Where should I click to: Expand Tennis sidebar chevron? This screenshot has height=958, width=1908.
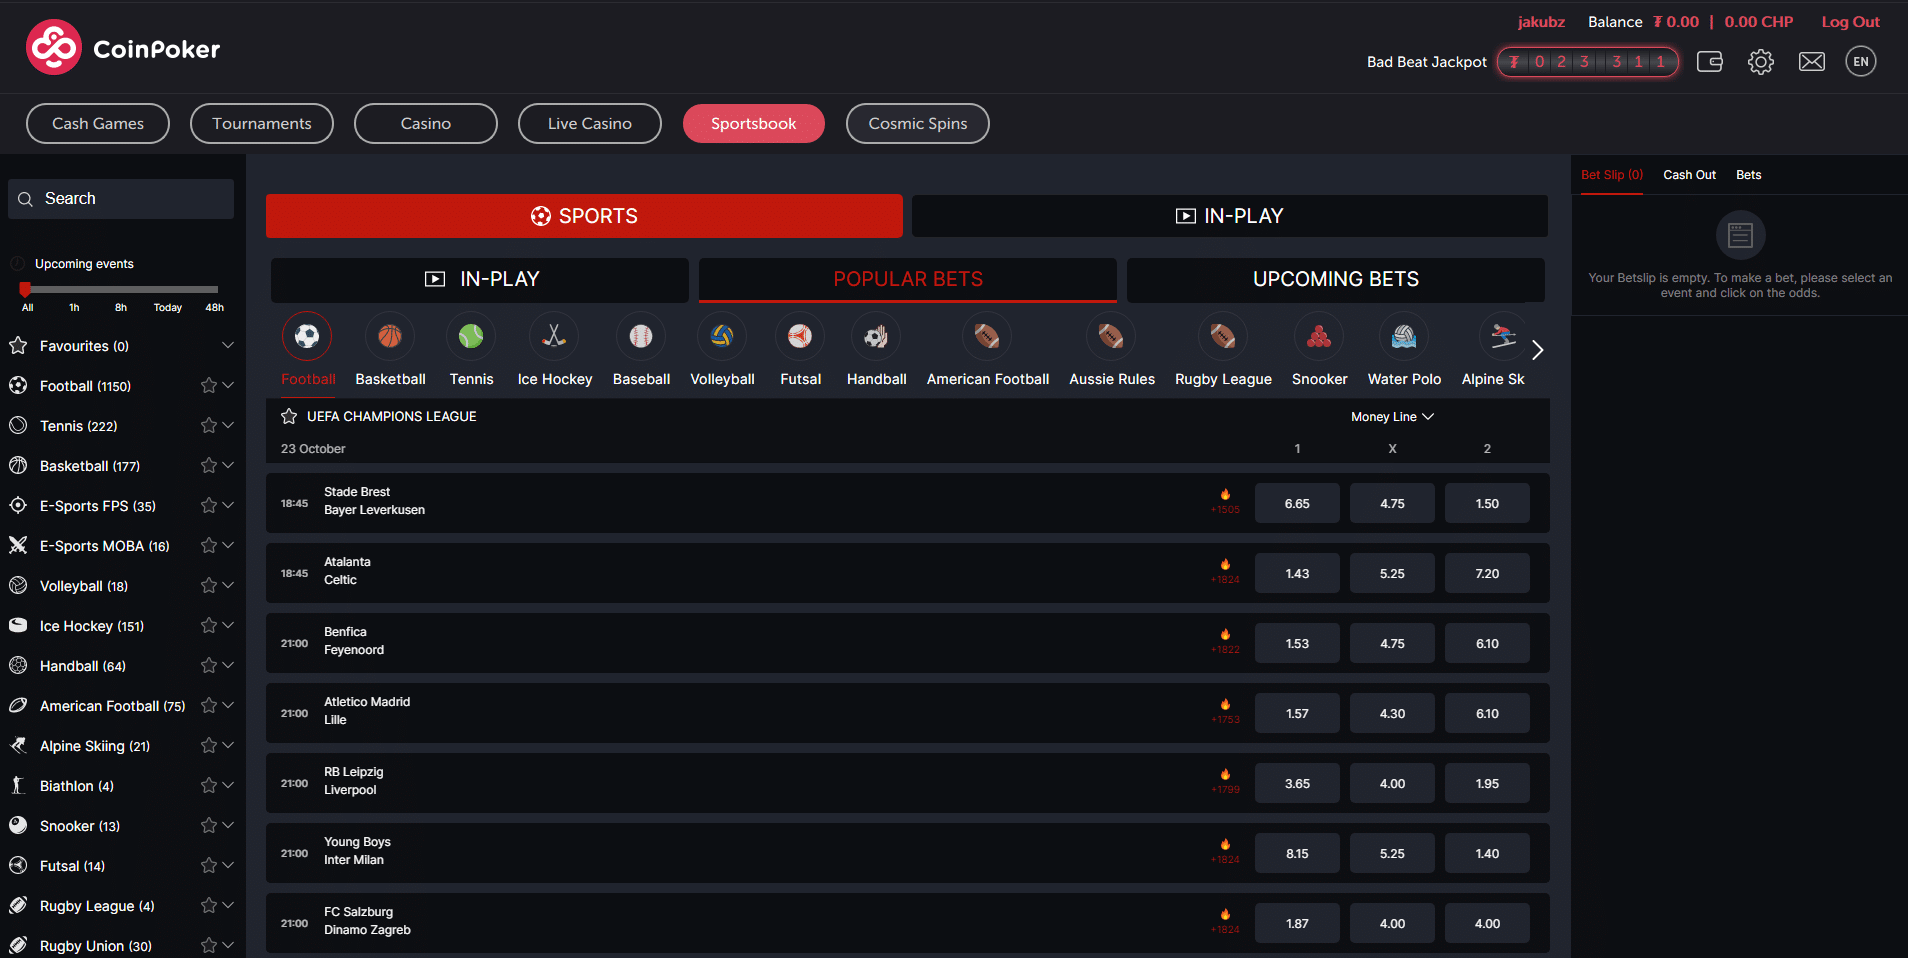pos(228,425)
